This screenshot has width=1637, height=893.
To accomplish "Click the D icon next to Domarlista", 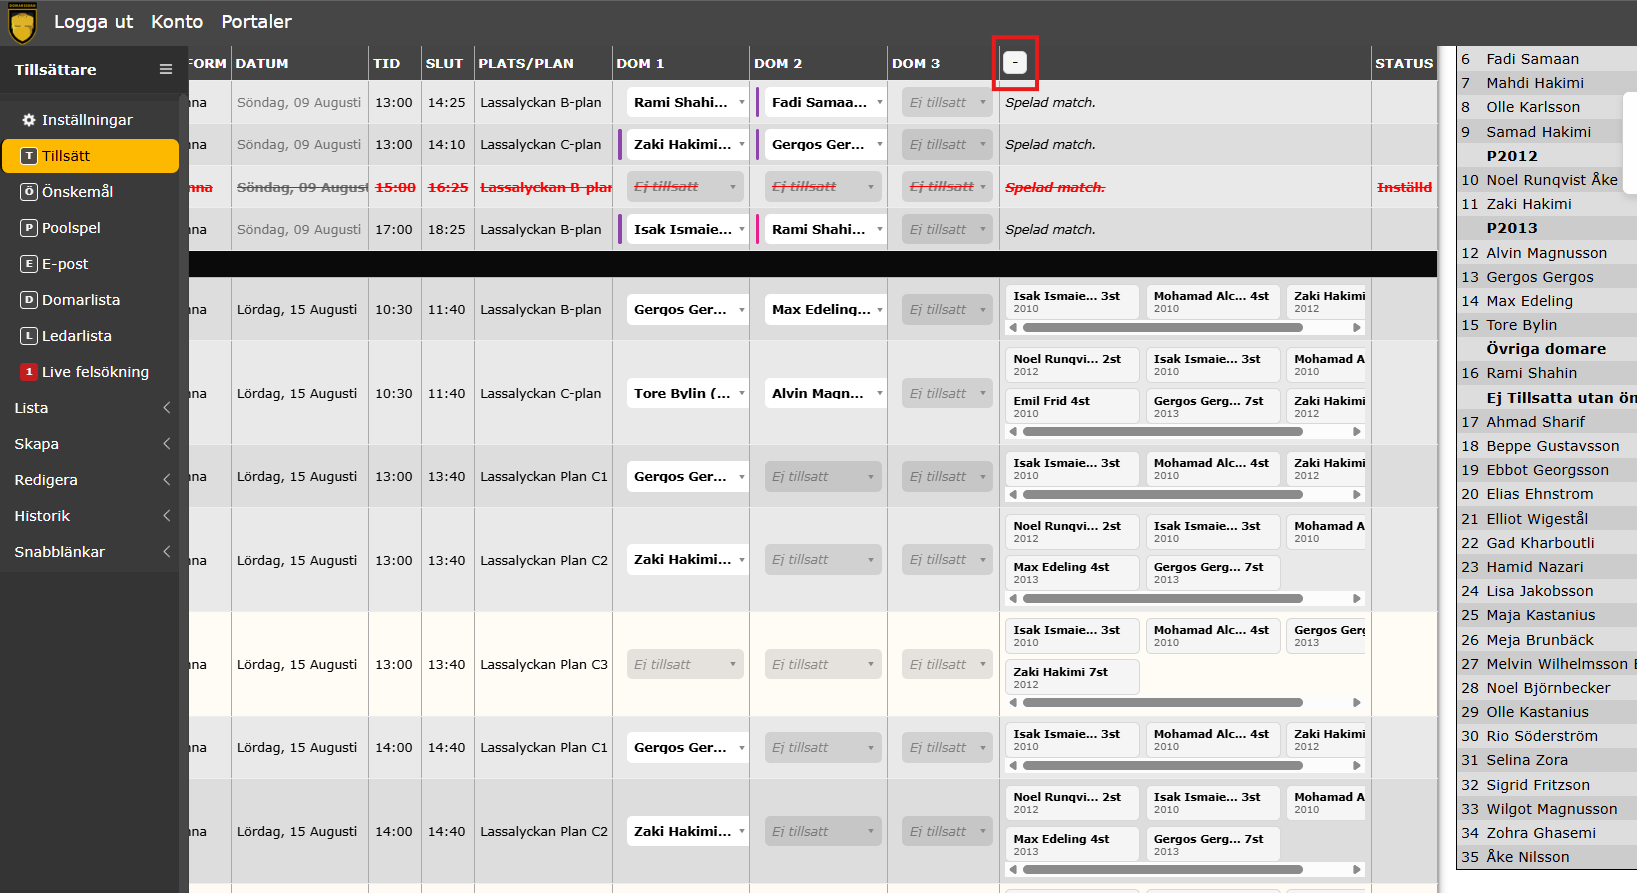I will pyautogui.click(x=29, y=300).
